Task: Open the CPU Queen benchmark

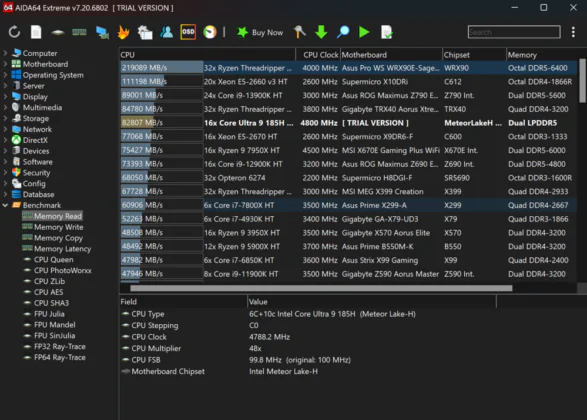Action: 54,259
